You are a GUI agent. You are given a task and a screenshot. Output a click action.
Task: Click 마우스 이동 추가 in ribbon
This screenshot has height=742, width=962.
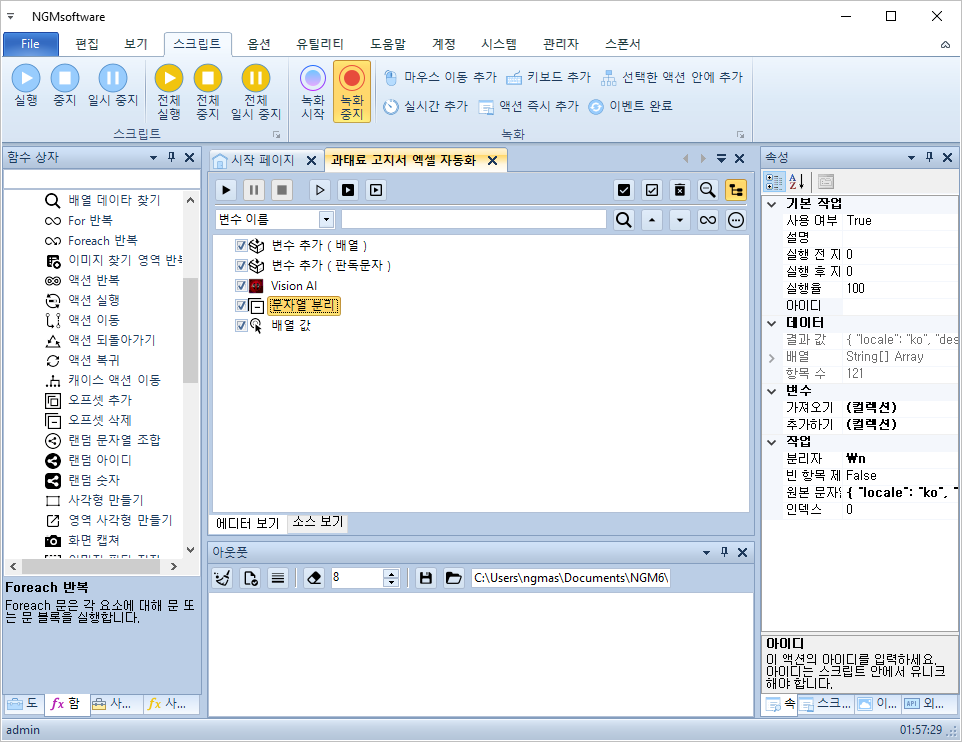click(440, 77)
